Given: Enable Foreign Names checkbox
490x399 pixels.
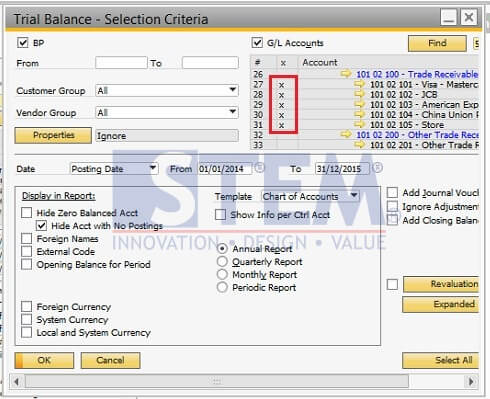Looking at the screenshot, I should coord(26,238).
